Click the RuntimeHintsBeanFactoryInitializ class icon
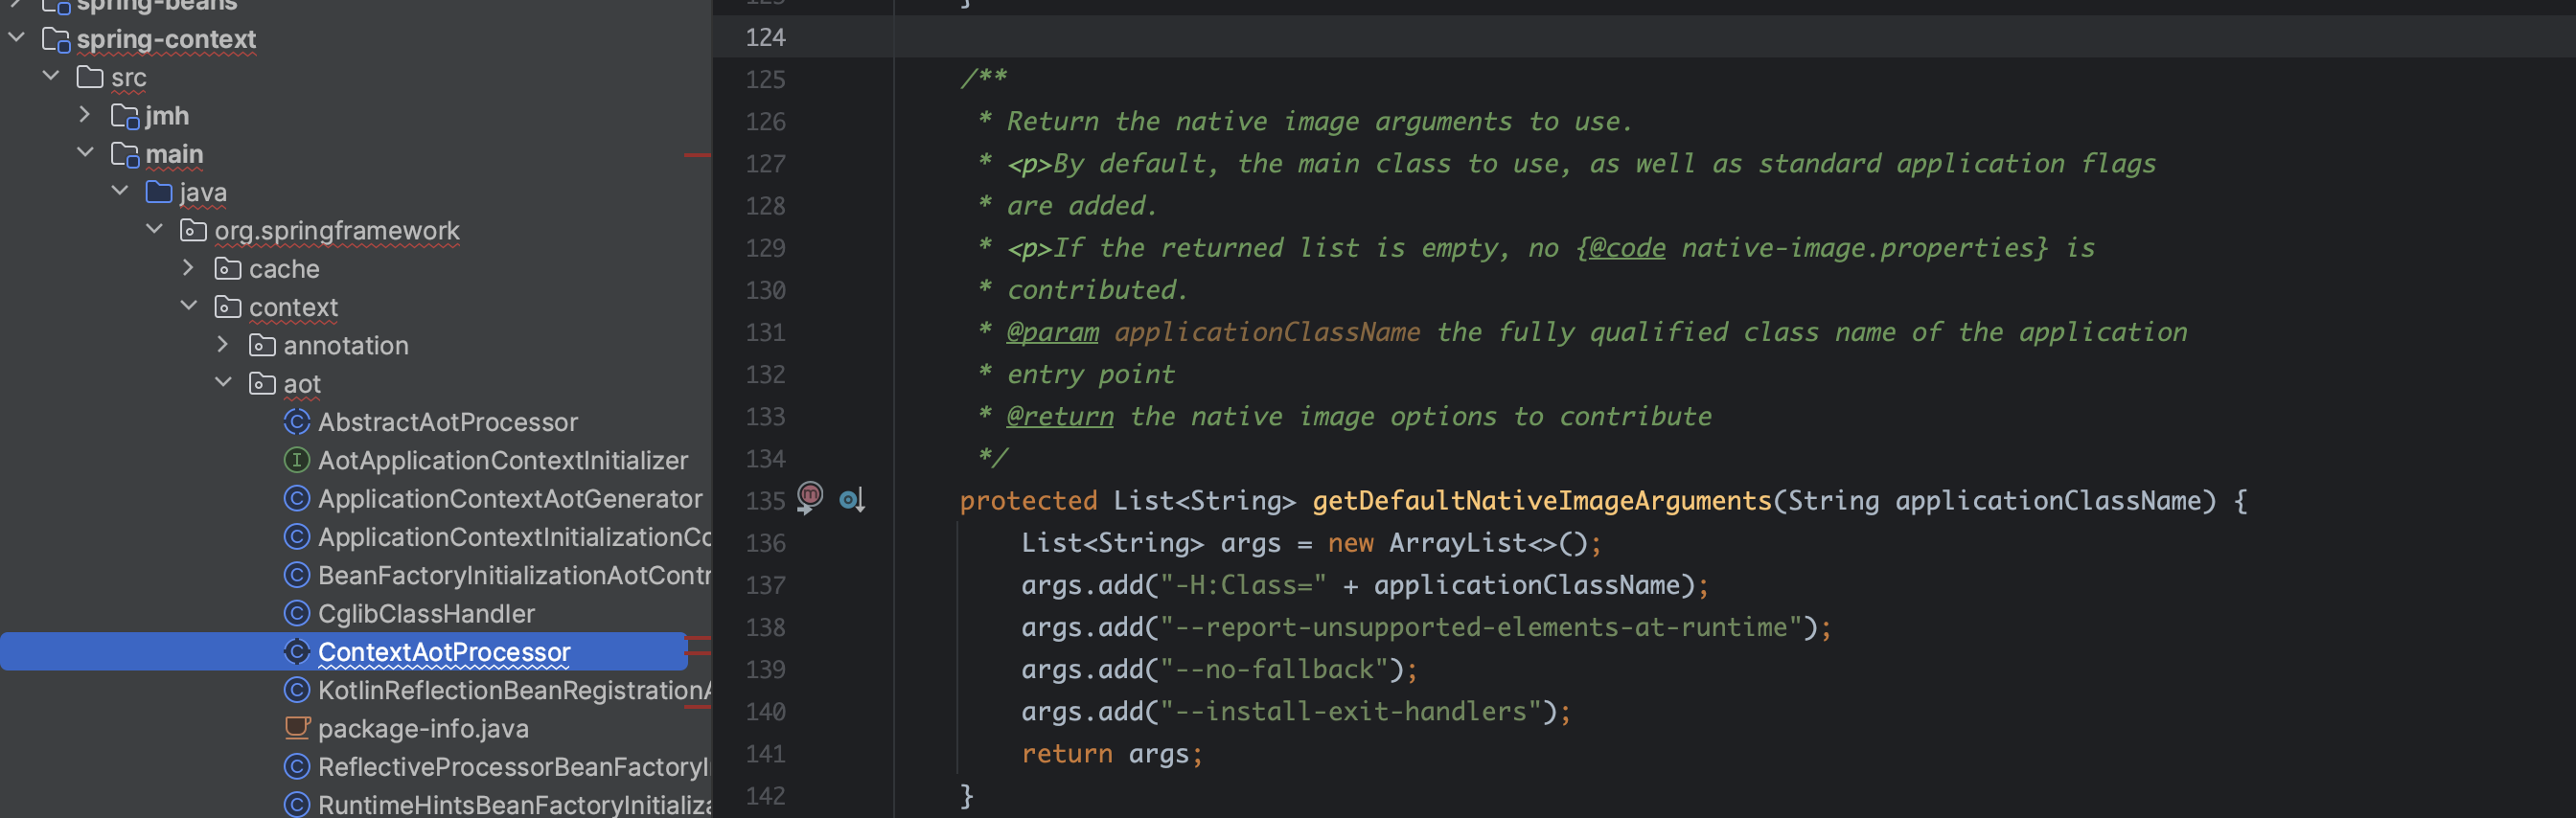The height and width of the screenshot is (818, 2576). click(x=297, y=805)
